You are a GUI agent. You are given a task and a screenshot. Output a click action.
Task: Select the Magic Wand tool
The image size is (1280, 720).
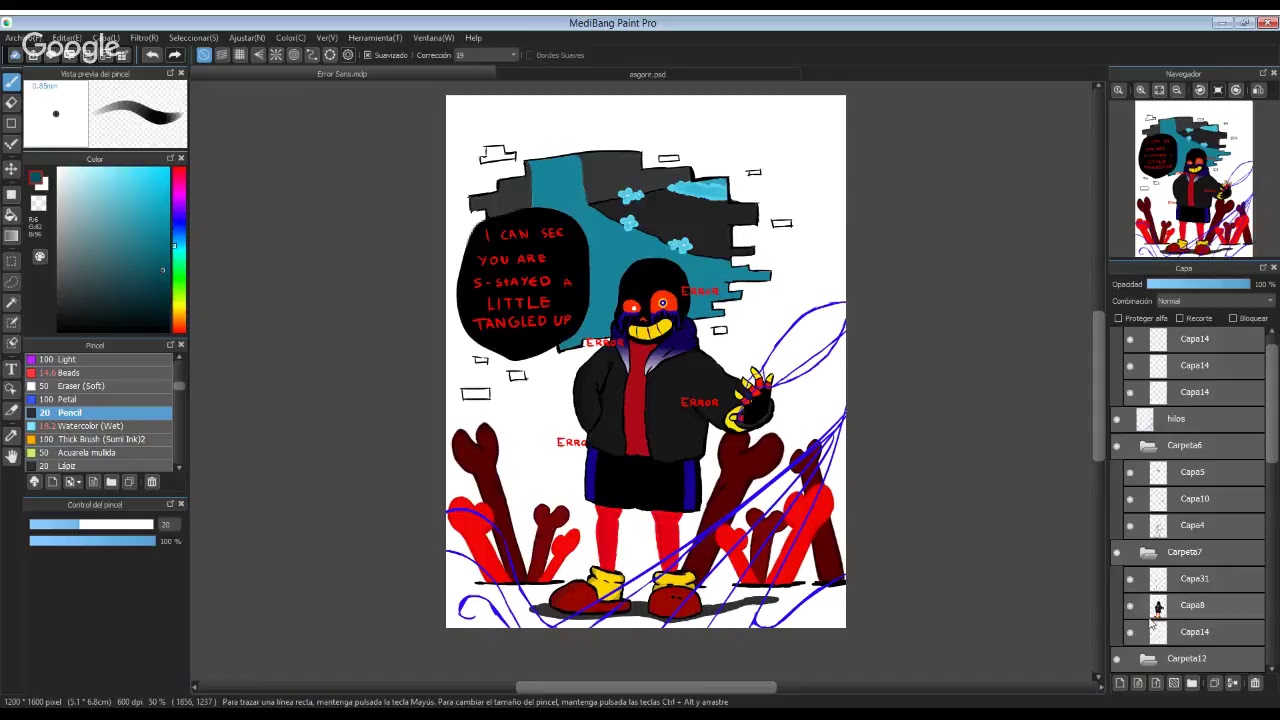[11, 302]
